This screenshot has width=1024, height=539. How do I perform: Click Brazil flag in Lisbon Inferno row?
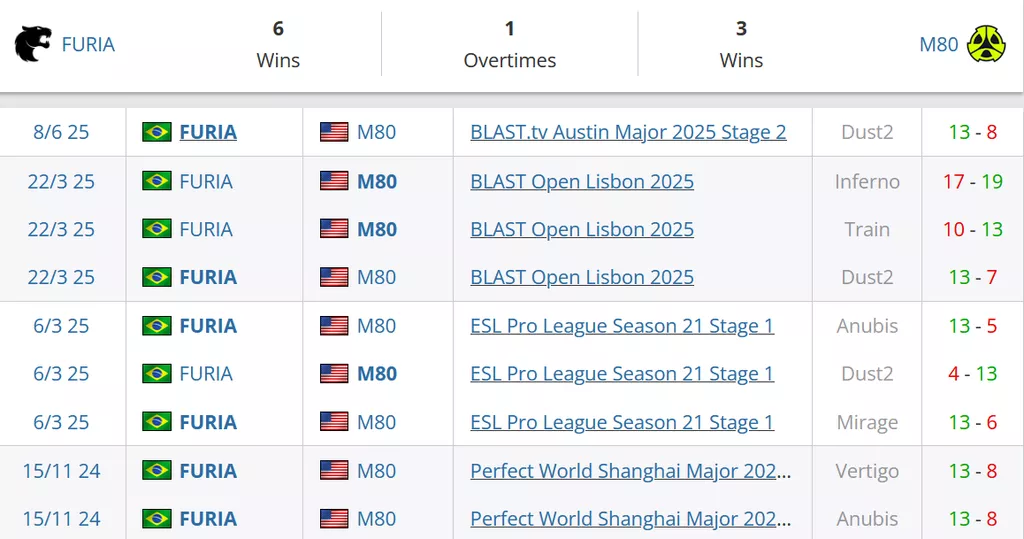(x=157, y=181)
